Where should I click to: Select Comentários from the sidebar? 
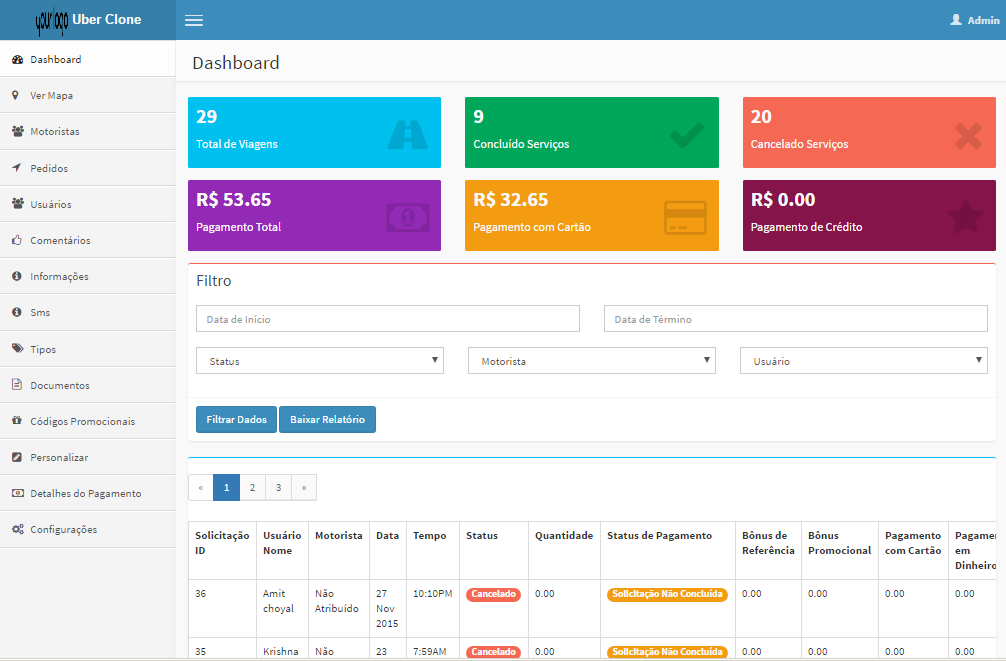[88, 239]
